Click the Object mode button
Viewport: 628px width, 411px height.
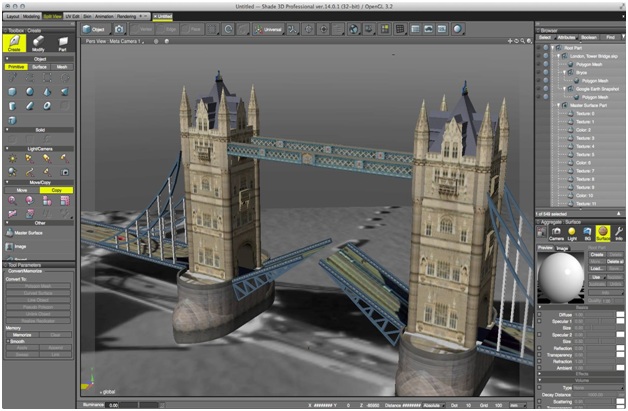[93, 29]
